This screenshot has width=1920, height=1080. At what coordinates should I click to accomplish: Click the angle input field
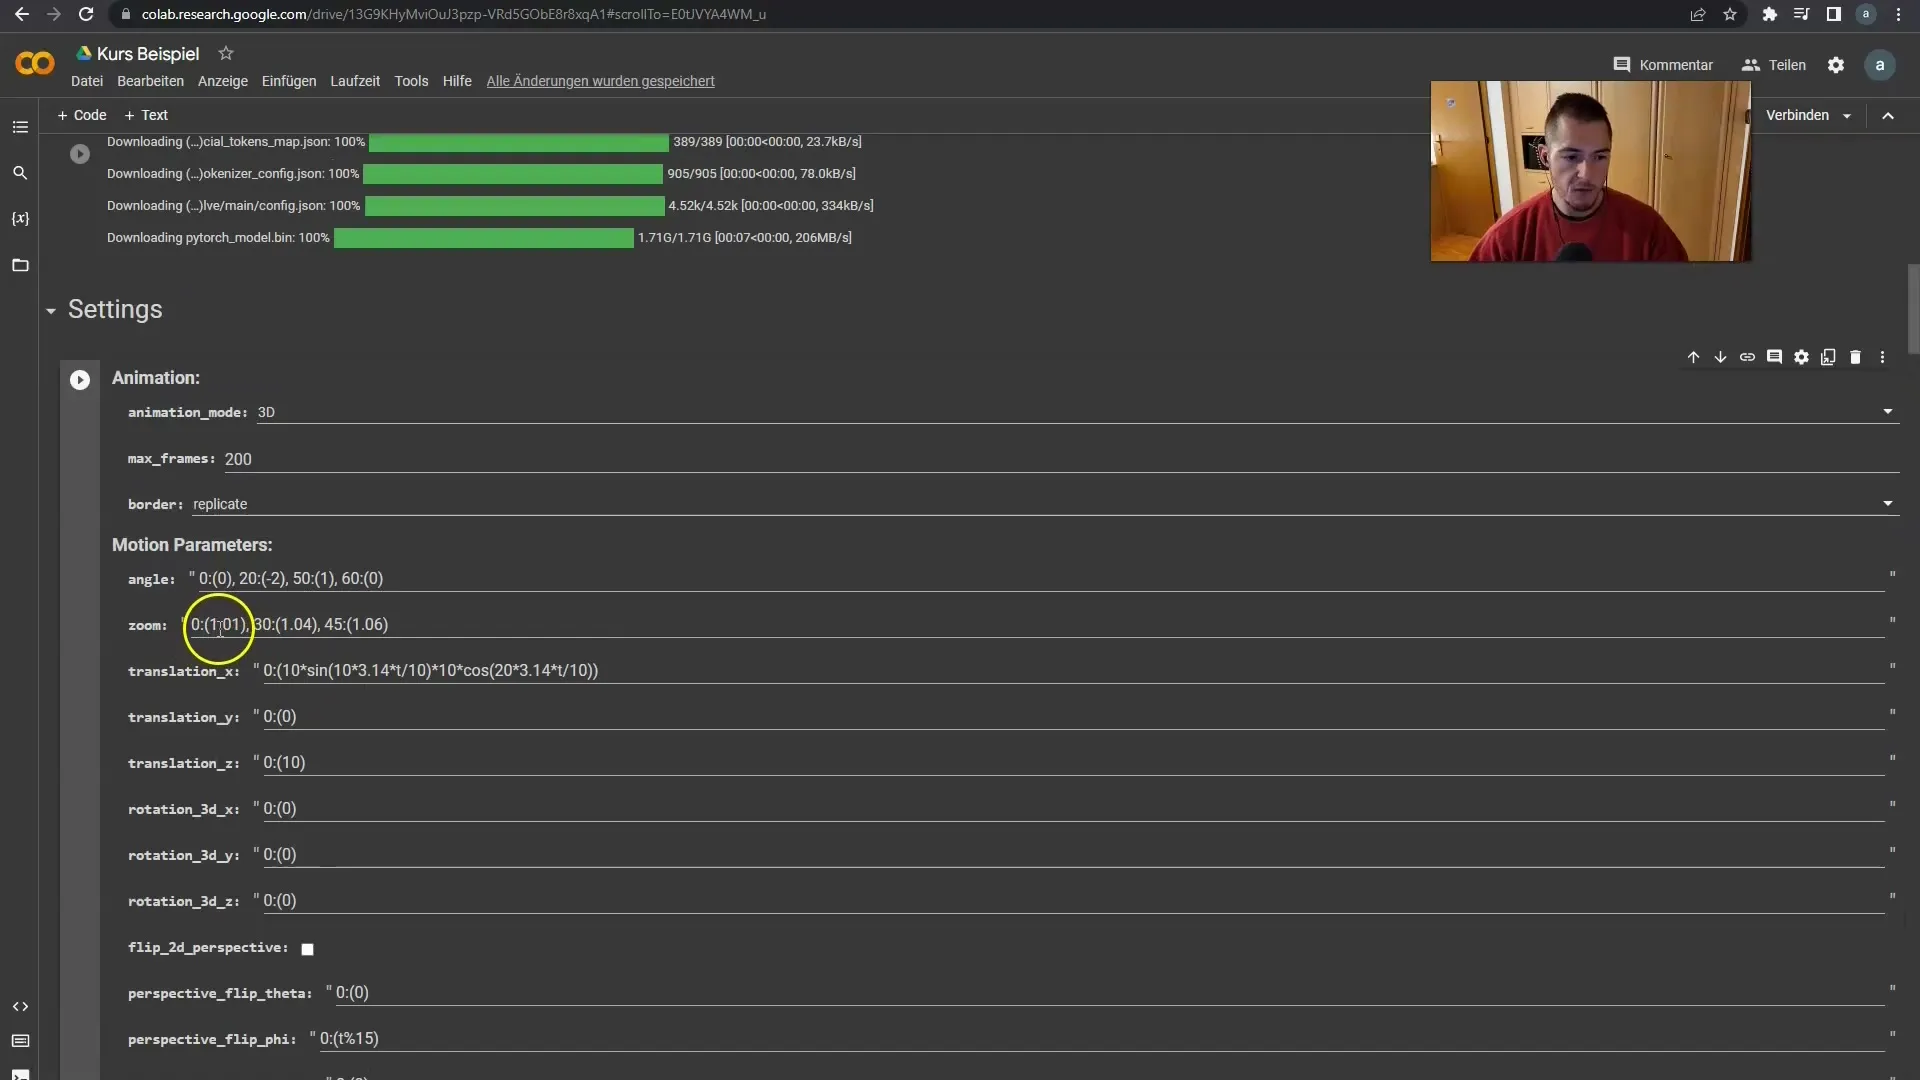point(1041,578)
